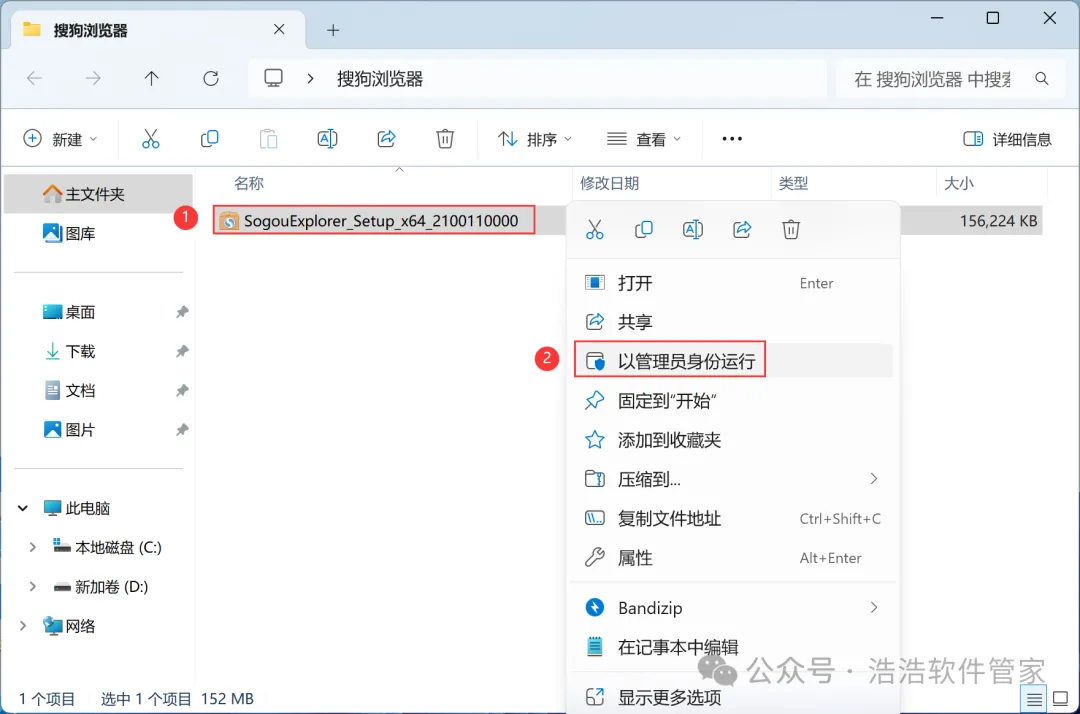The height and width of the screenshot is (714, 1080).
Task: Go back with the left arrow
Action: [x=34, y=78]
